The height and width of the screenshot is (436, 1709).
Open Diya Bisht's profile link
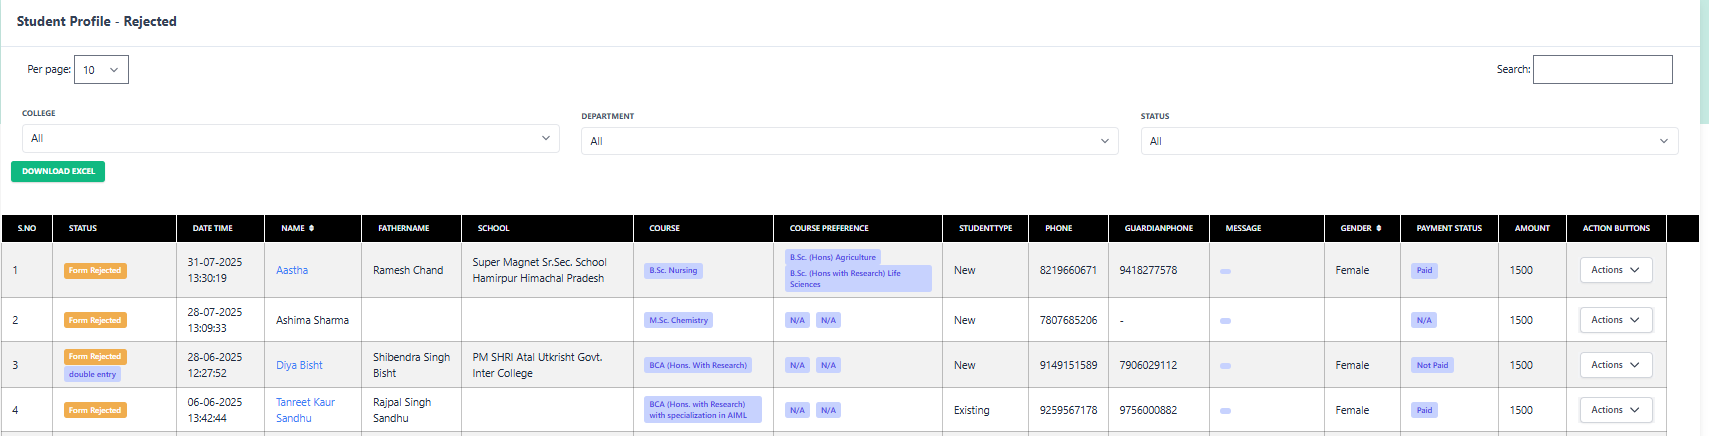click(x=299, y=366)
